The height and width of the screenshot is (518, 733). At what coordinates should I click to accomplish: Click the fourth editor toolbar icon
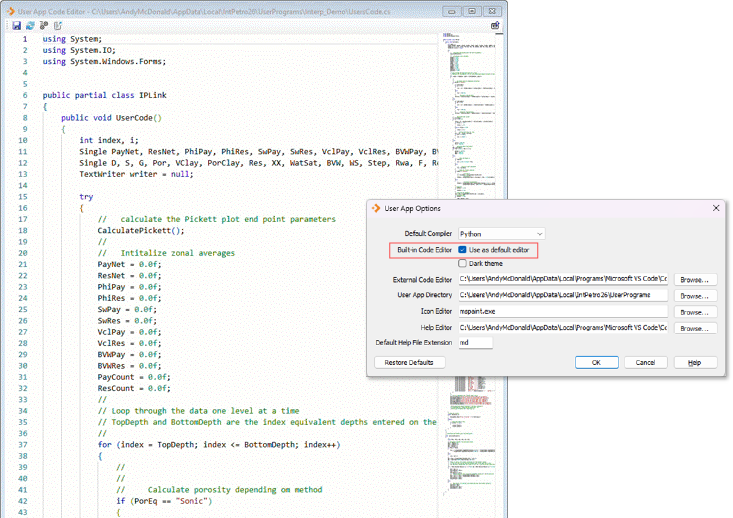56,25
